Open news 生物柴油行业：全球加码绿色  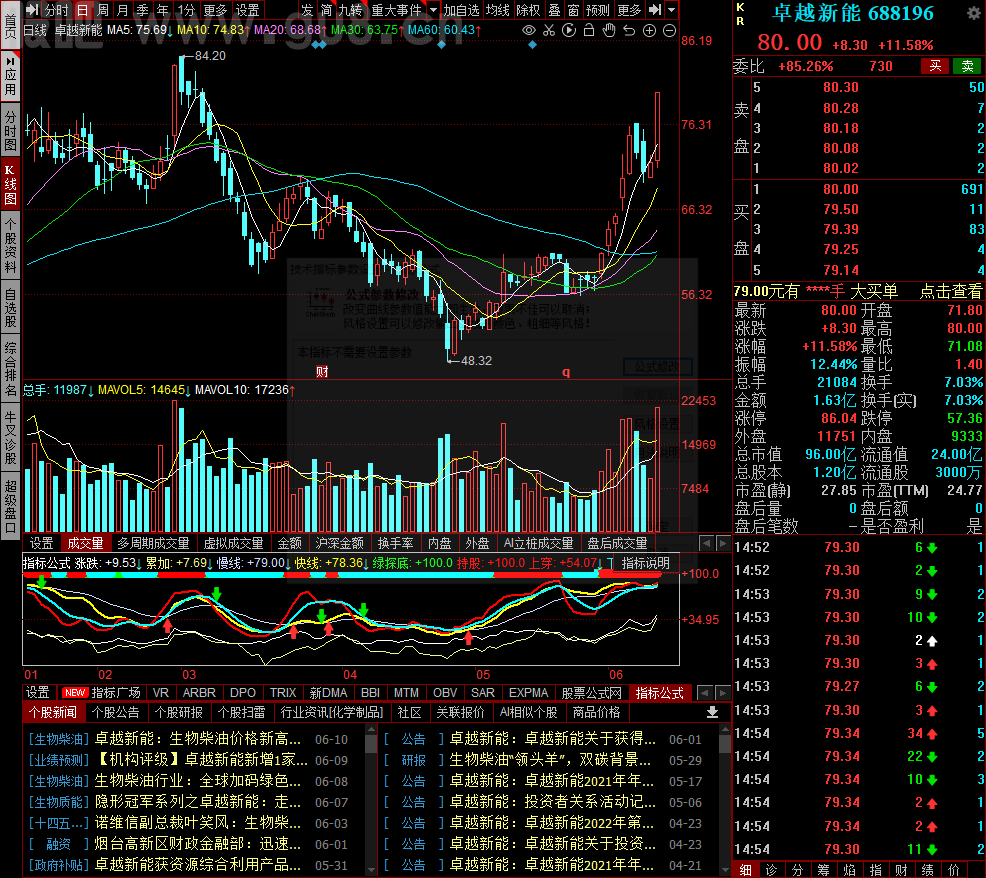[197, 781]
